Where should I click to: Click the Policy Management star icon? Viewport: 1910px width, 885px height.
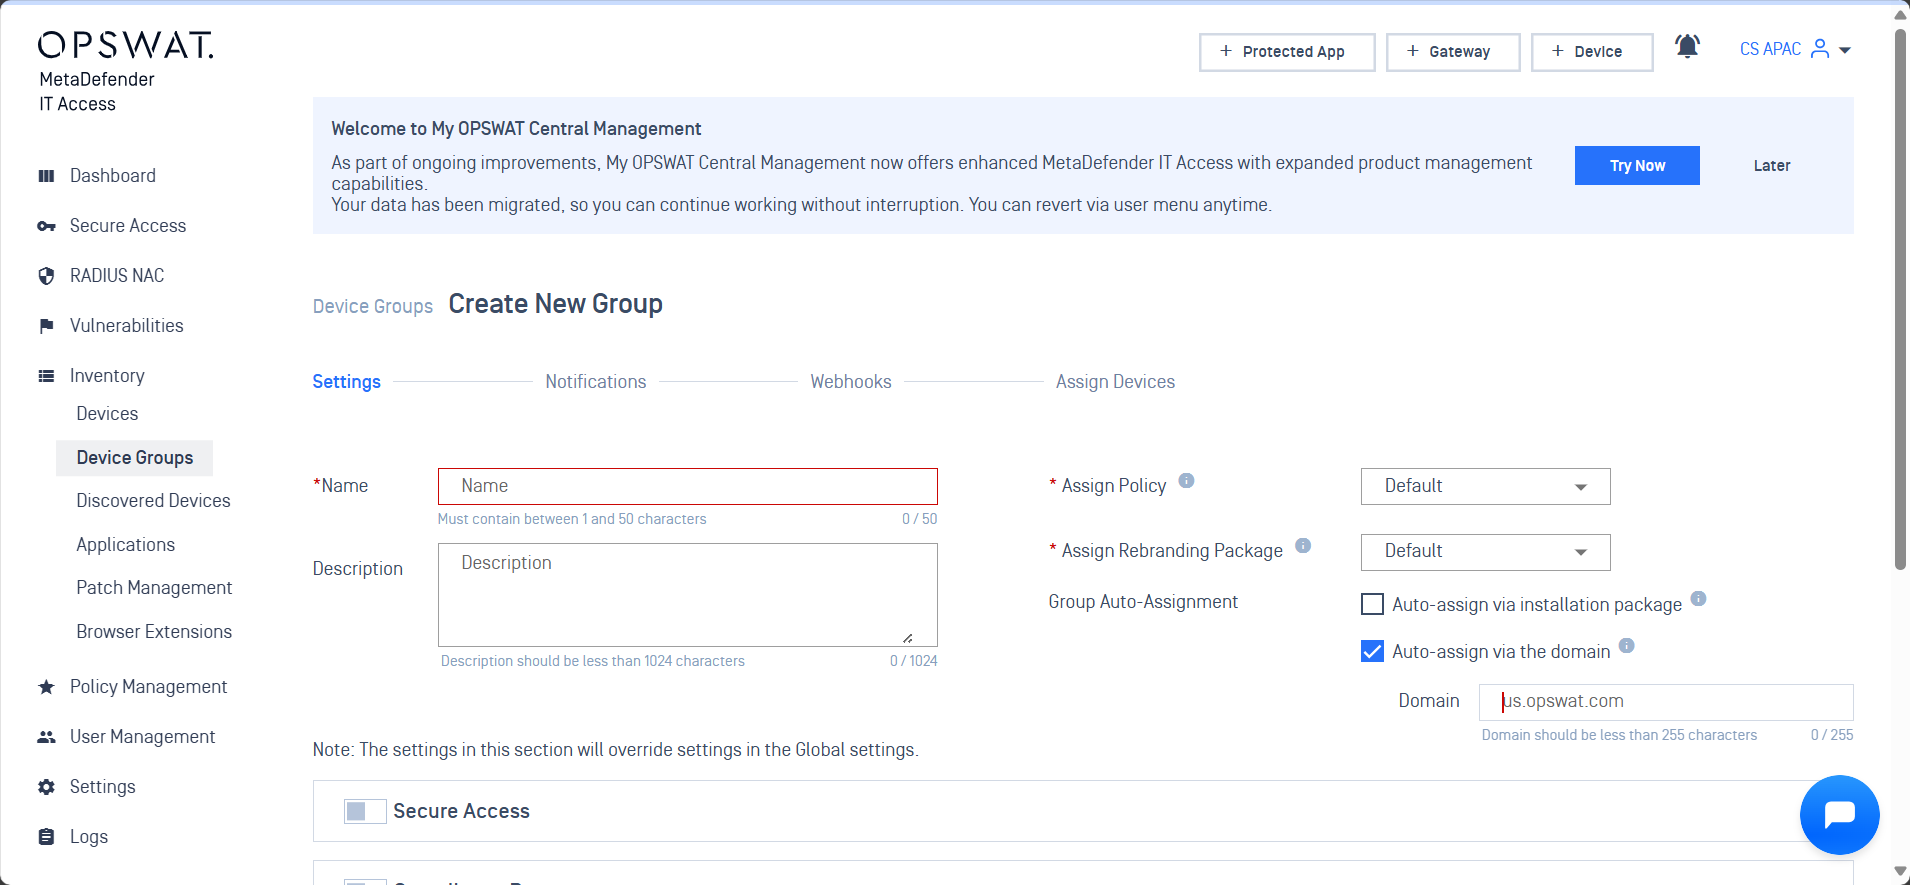[46, 687]
